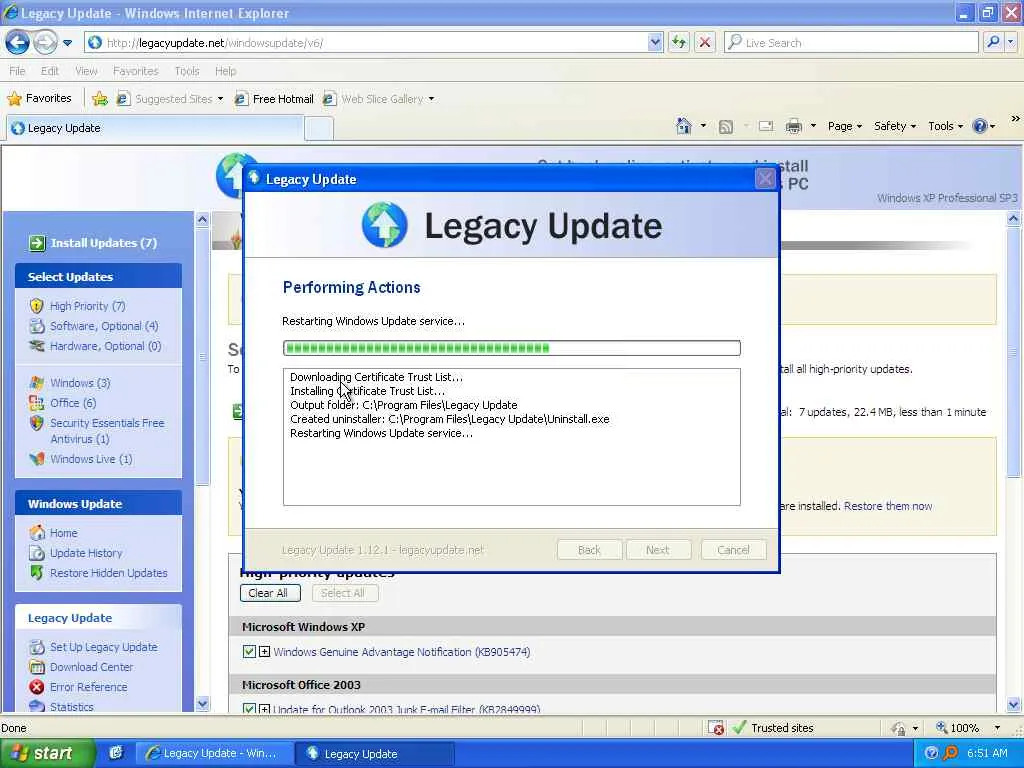Click the Hardware Optional icon in sidebar
The image size is (1024, 768).
pos(37,345)
